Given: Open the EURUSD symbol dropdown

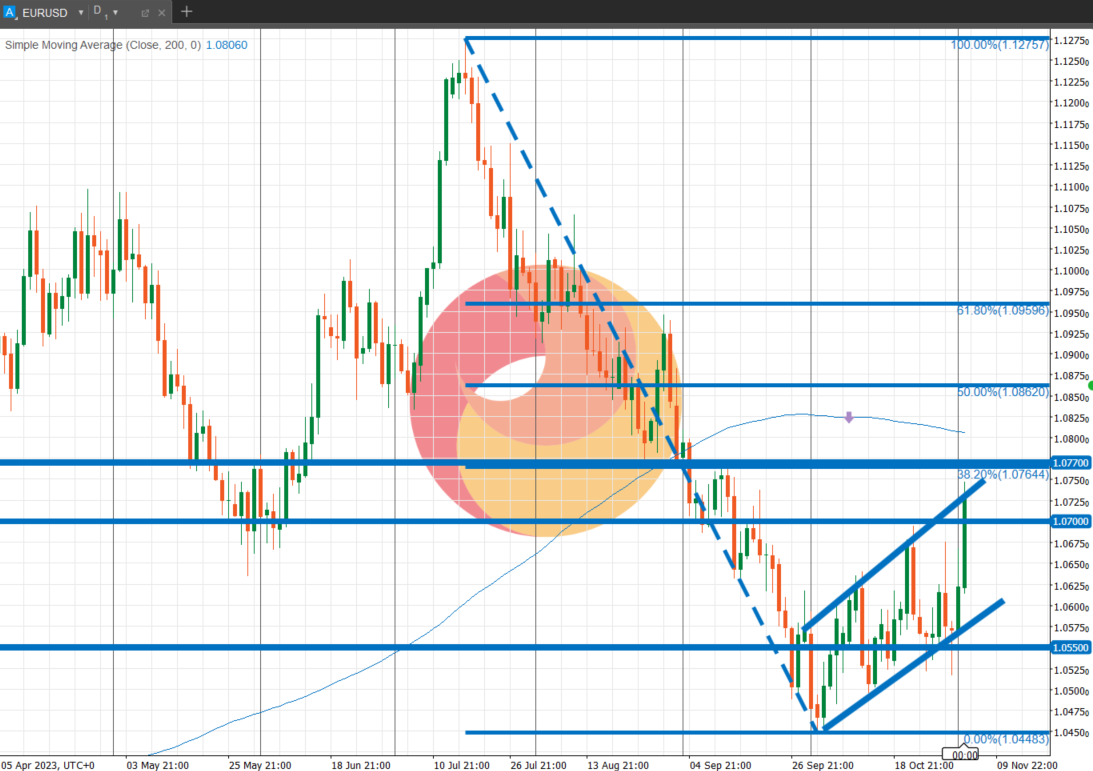Looking at the screenshot, I should coord(81,13).
